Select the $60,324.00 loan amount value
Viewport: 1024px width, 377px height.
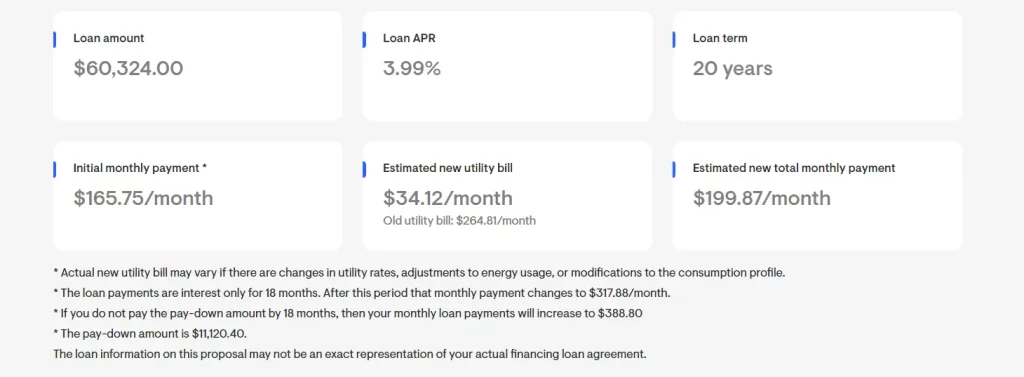coord(128,68)
